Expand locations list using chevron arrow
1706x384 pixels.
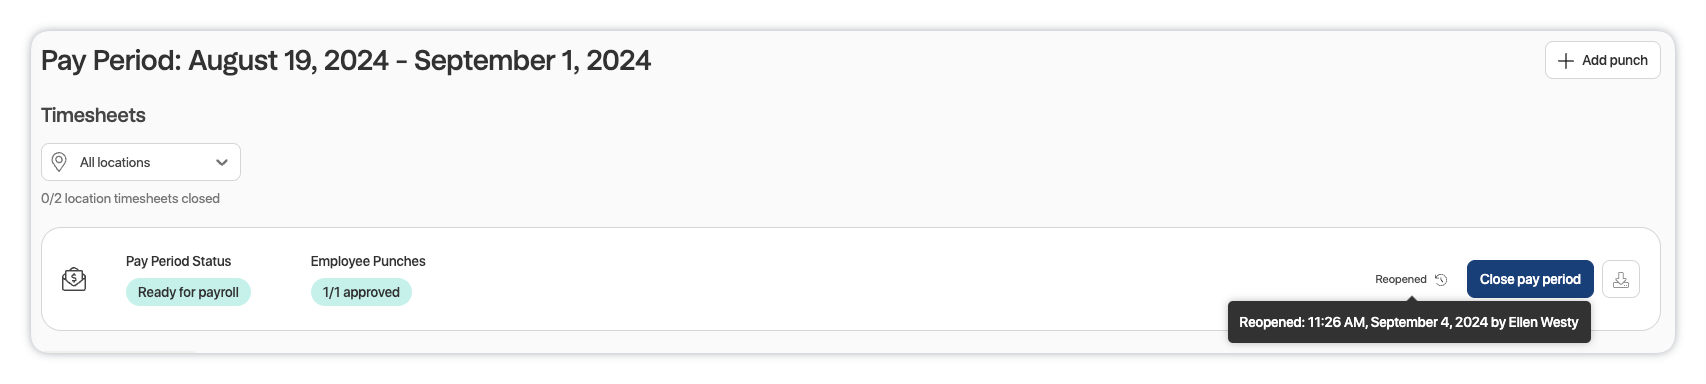pos(222,162)
